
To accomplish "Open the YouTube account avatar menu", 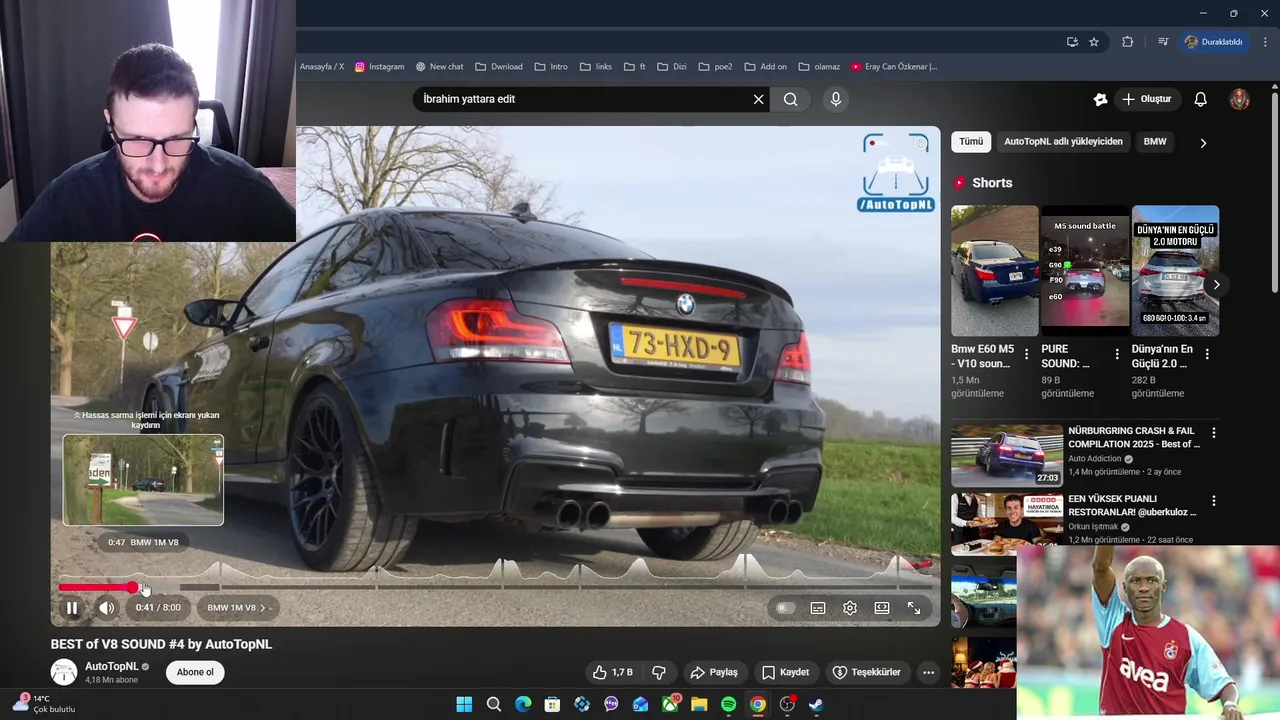I will [x=1239, y=99].
